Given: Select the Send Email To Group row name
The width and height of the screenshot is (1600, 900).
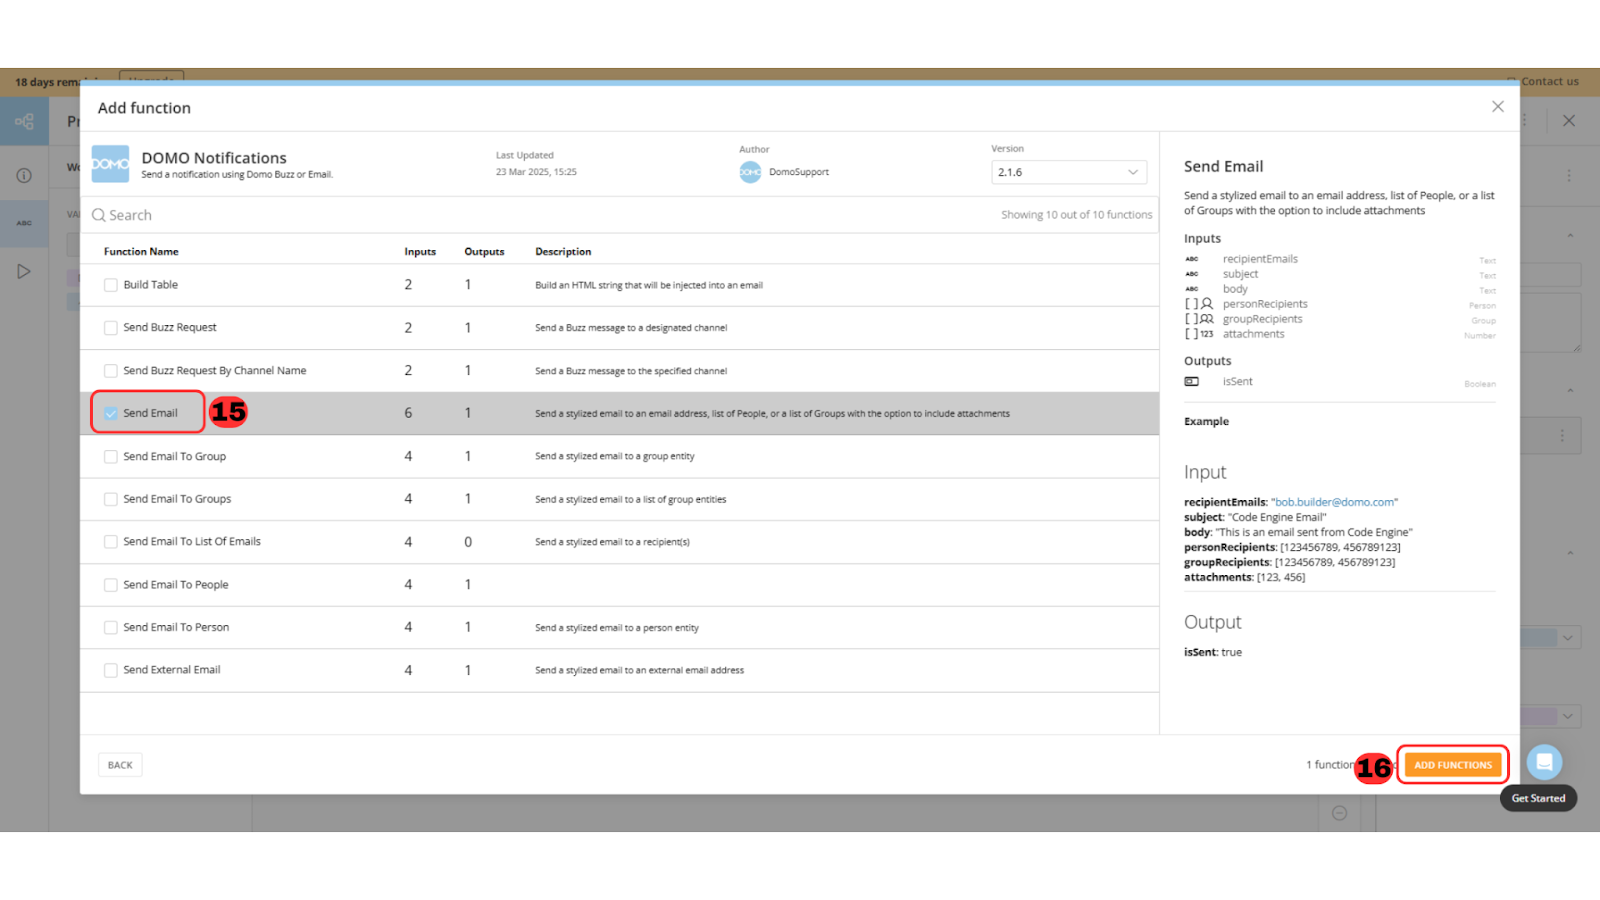Looking at the screenshot, I should point(175,456).
